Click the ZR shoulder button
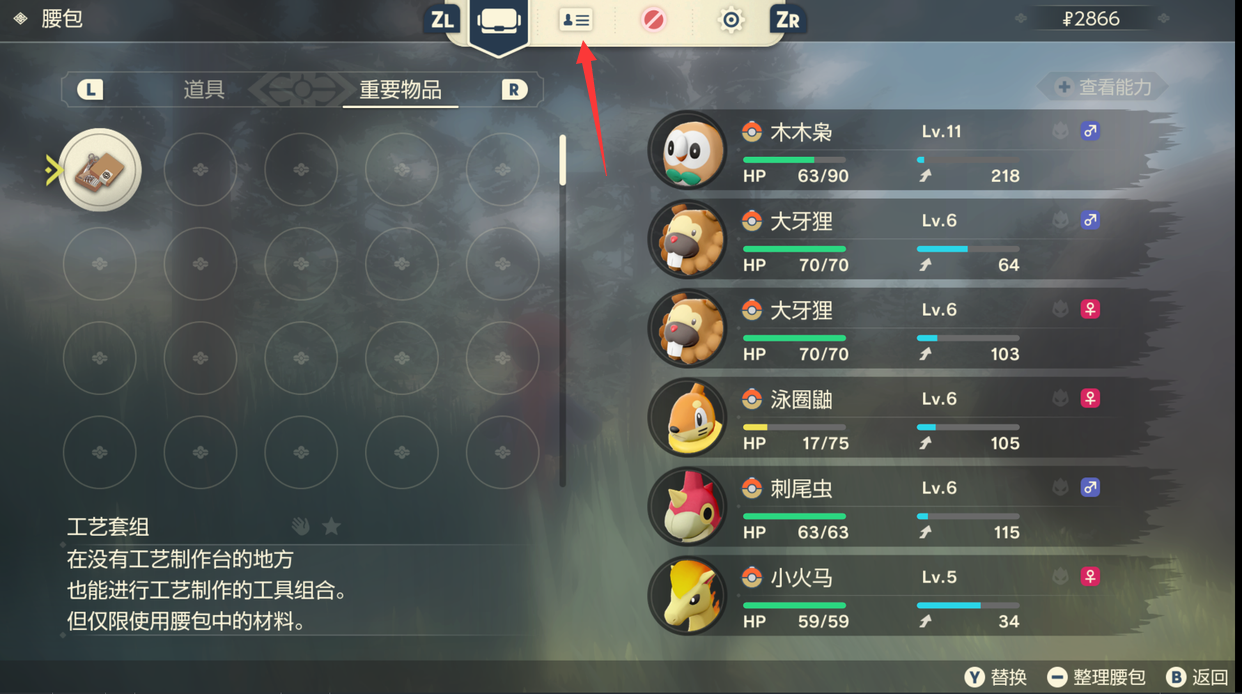This screenshot has width=1242, height=694. point(787,20)
